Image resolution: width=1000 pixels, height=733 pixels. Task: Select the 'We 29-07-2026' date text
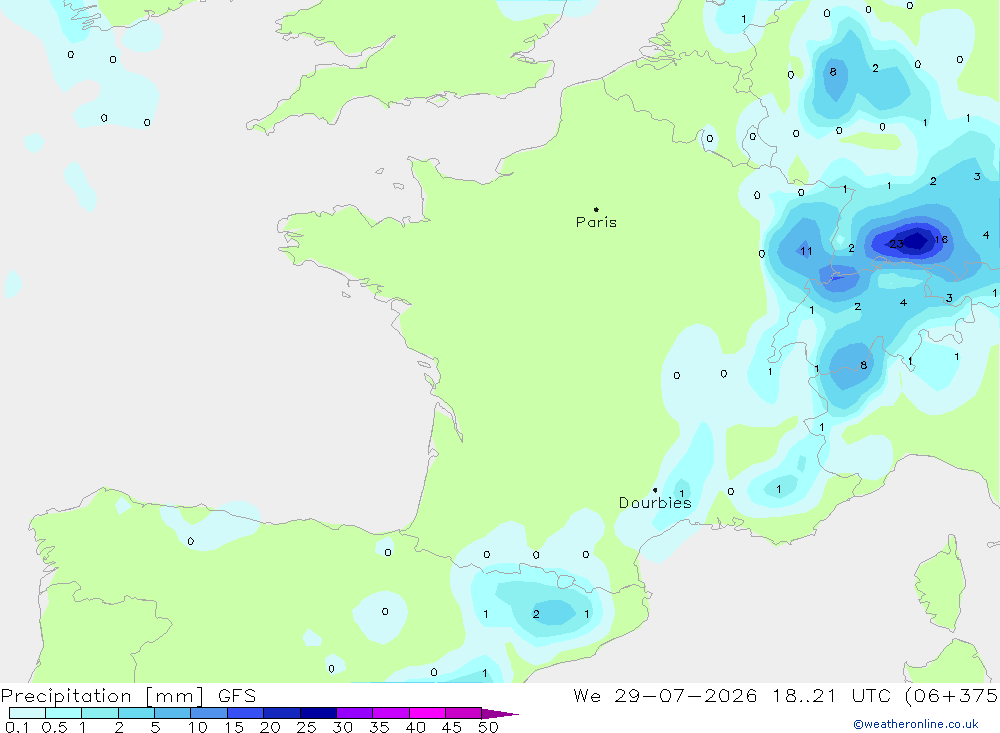click(x=665, y=696)
